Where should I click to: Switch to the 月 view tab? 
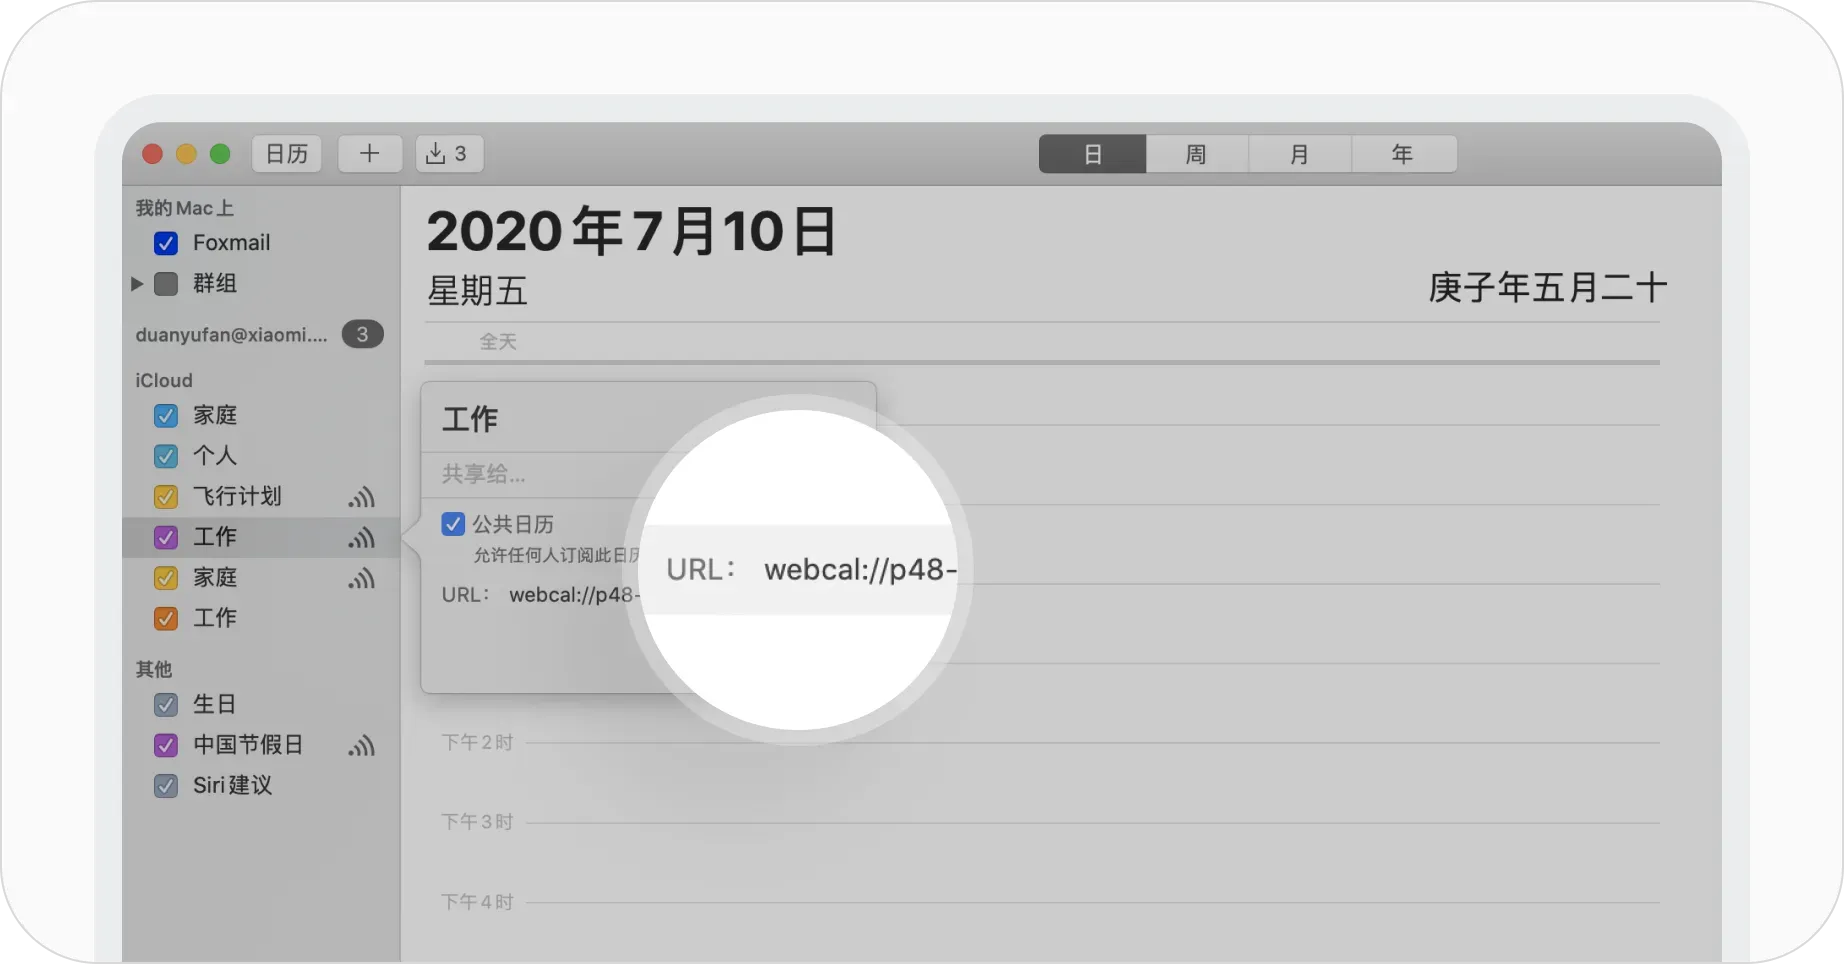coord(1299,154)
